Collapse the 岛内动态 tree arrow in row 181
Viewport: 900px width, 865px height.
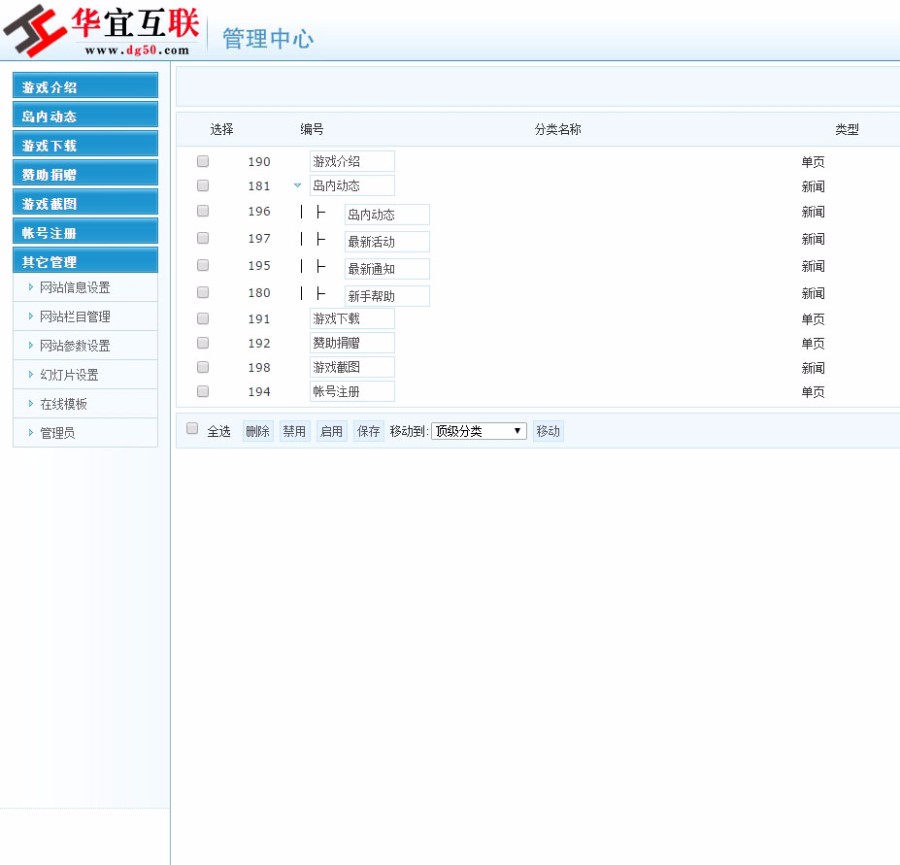[297, 186]
